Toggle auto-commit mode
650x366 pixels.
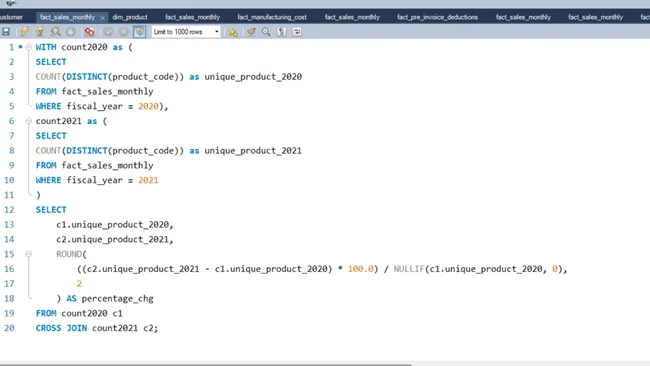(139, 32)
